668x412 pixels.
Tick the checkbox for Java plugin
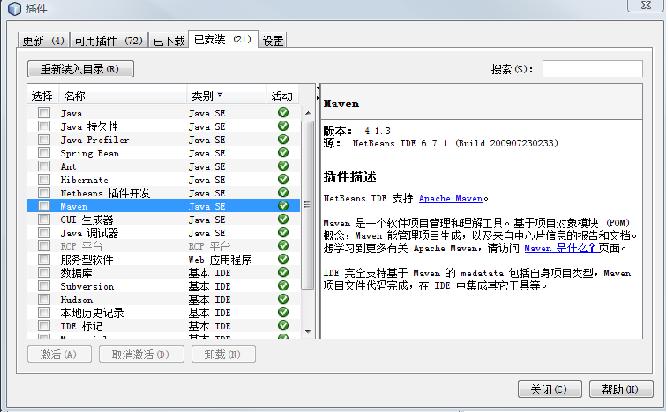coord(44,112)
